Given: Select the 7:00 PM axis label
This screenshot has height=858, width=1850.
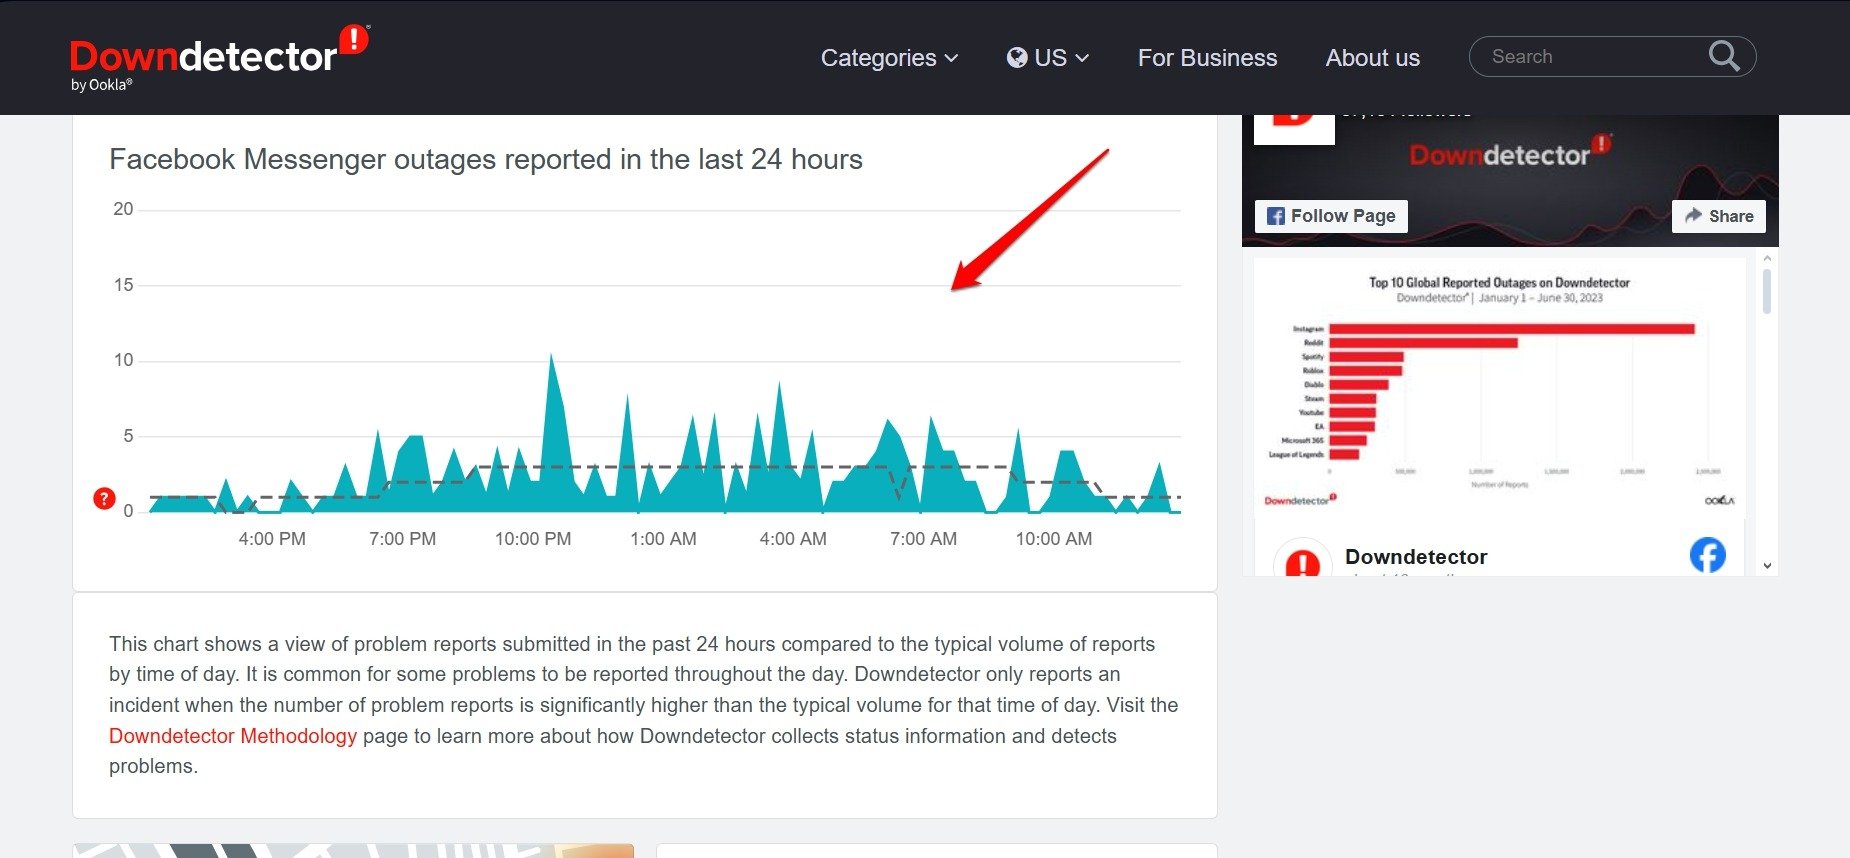Looking at the screenshot, I should (x=402, y=539).
